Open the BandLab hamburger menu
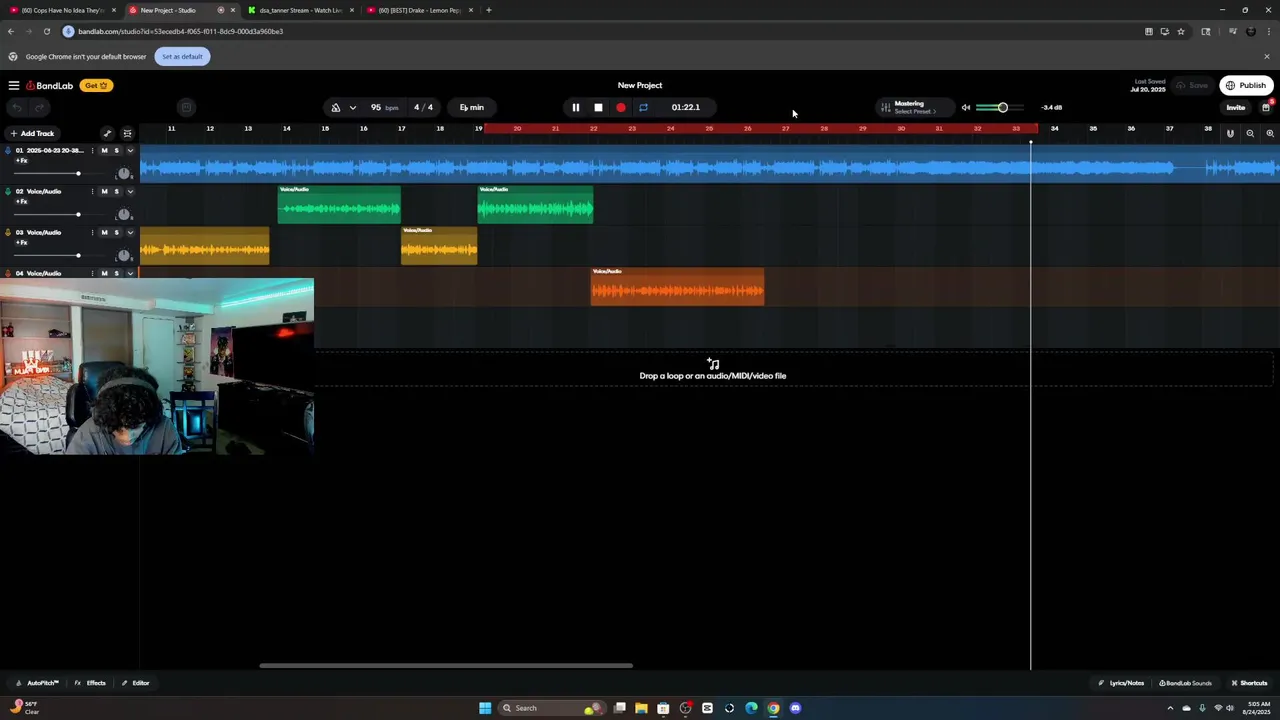Image resolution: width=1280 pixels, height=720 pixels. [14, 86]
